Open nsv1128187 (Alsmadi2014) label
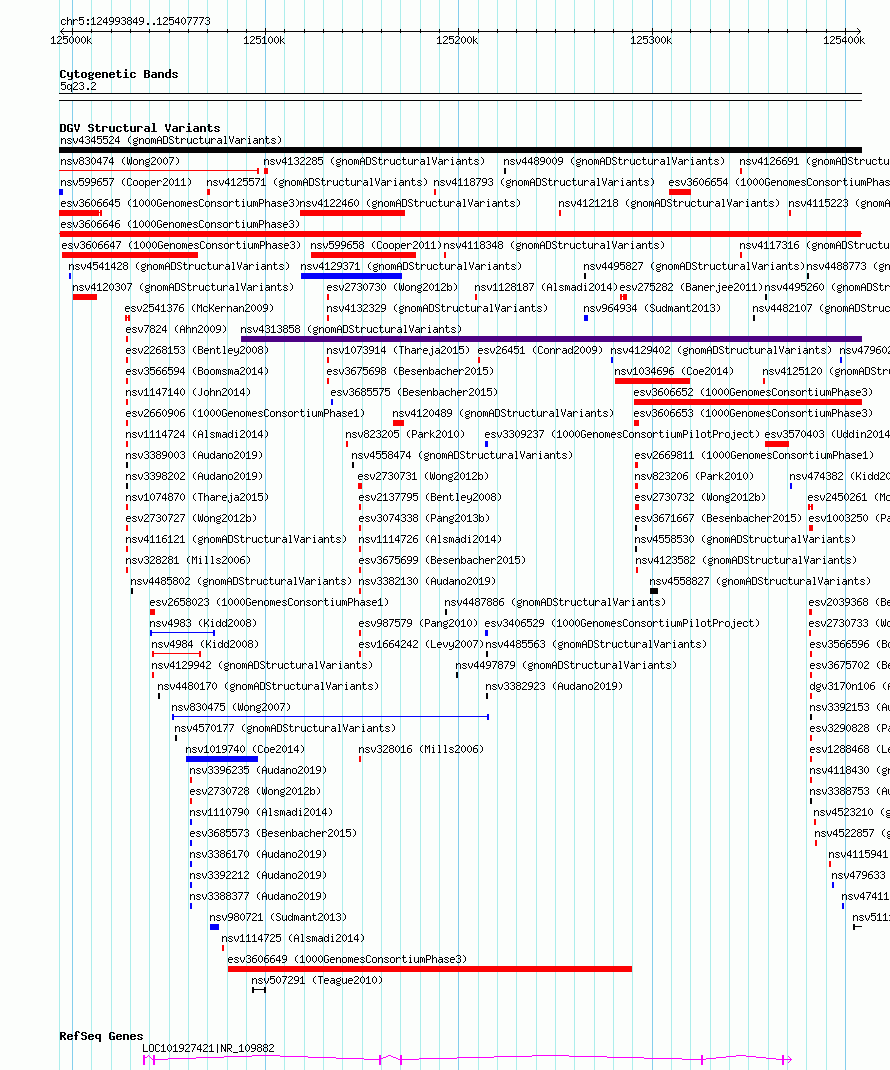Screen dimensions: 890x1070 coord(546,288)
